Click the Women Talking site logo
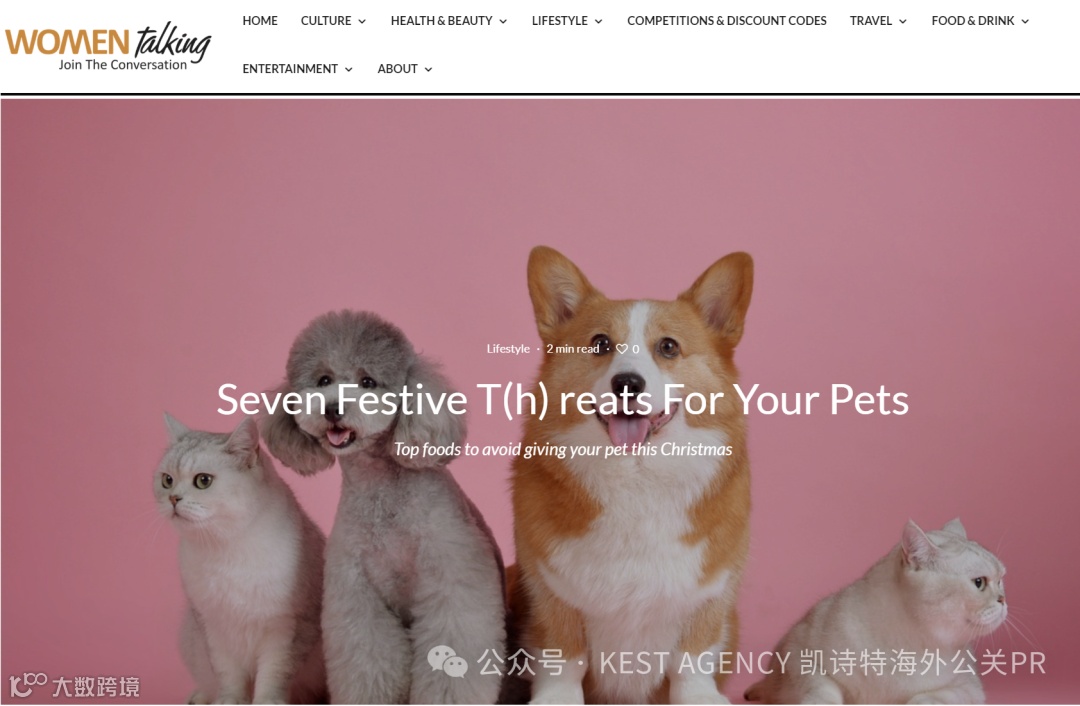Screen dimensions: 1080x706 point(107,46)
